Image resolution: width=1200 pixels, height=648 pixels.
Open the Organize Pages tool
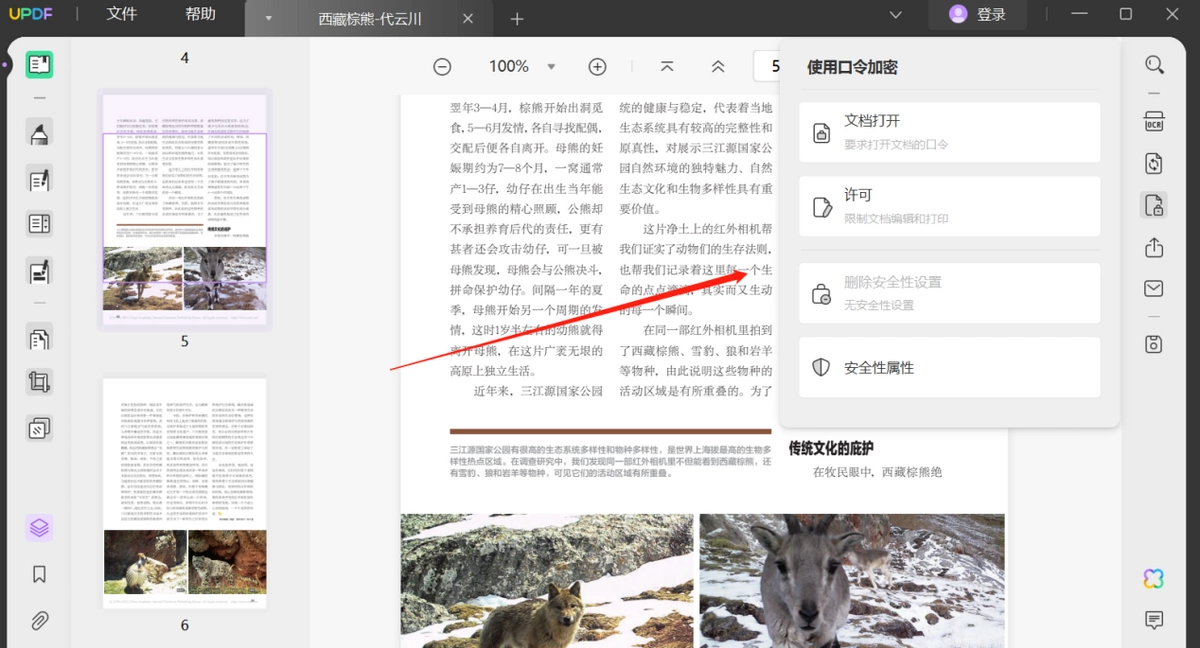pyautogui.click(x=39, y=339)
